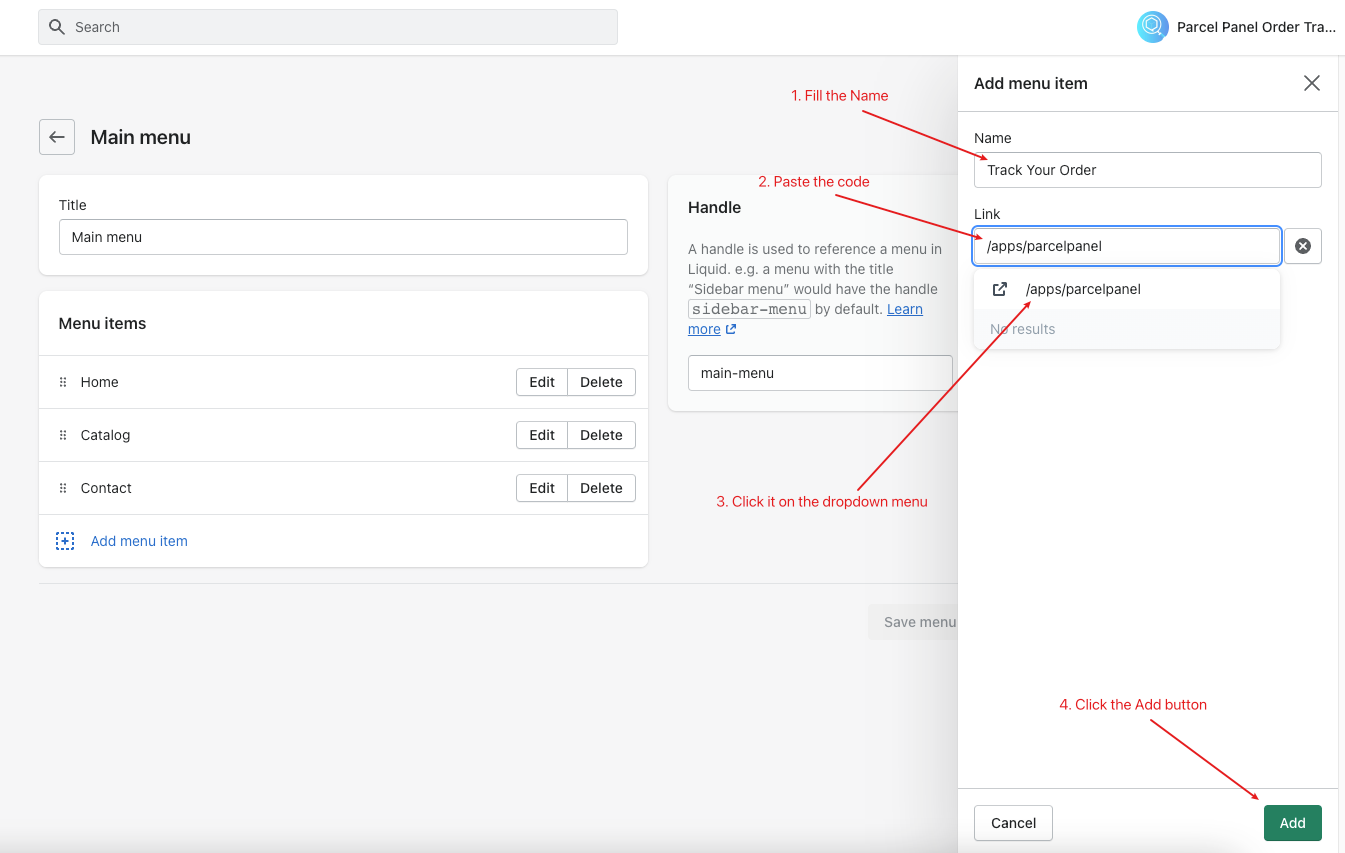Grab the drag handle for Home

pyautogui.click(x=63, y=382)
